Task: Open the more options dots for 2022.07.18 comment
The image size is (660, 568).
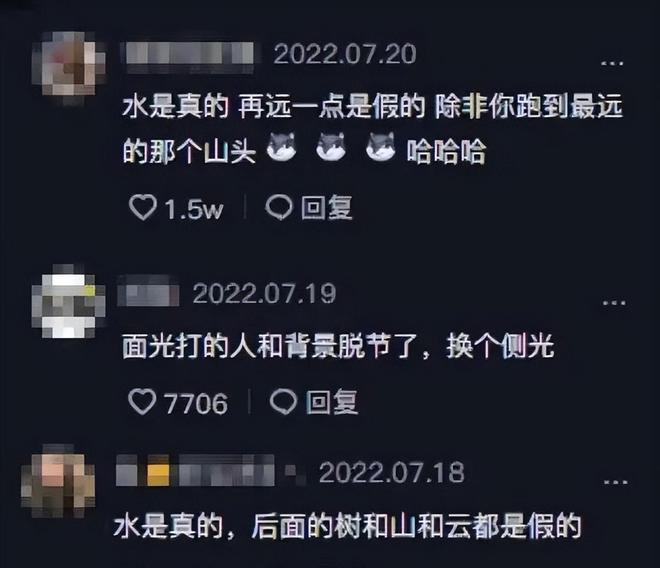Action: pyautogui.click(x=615, y=482)
